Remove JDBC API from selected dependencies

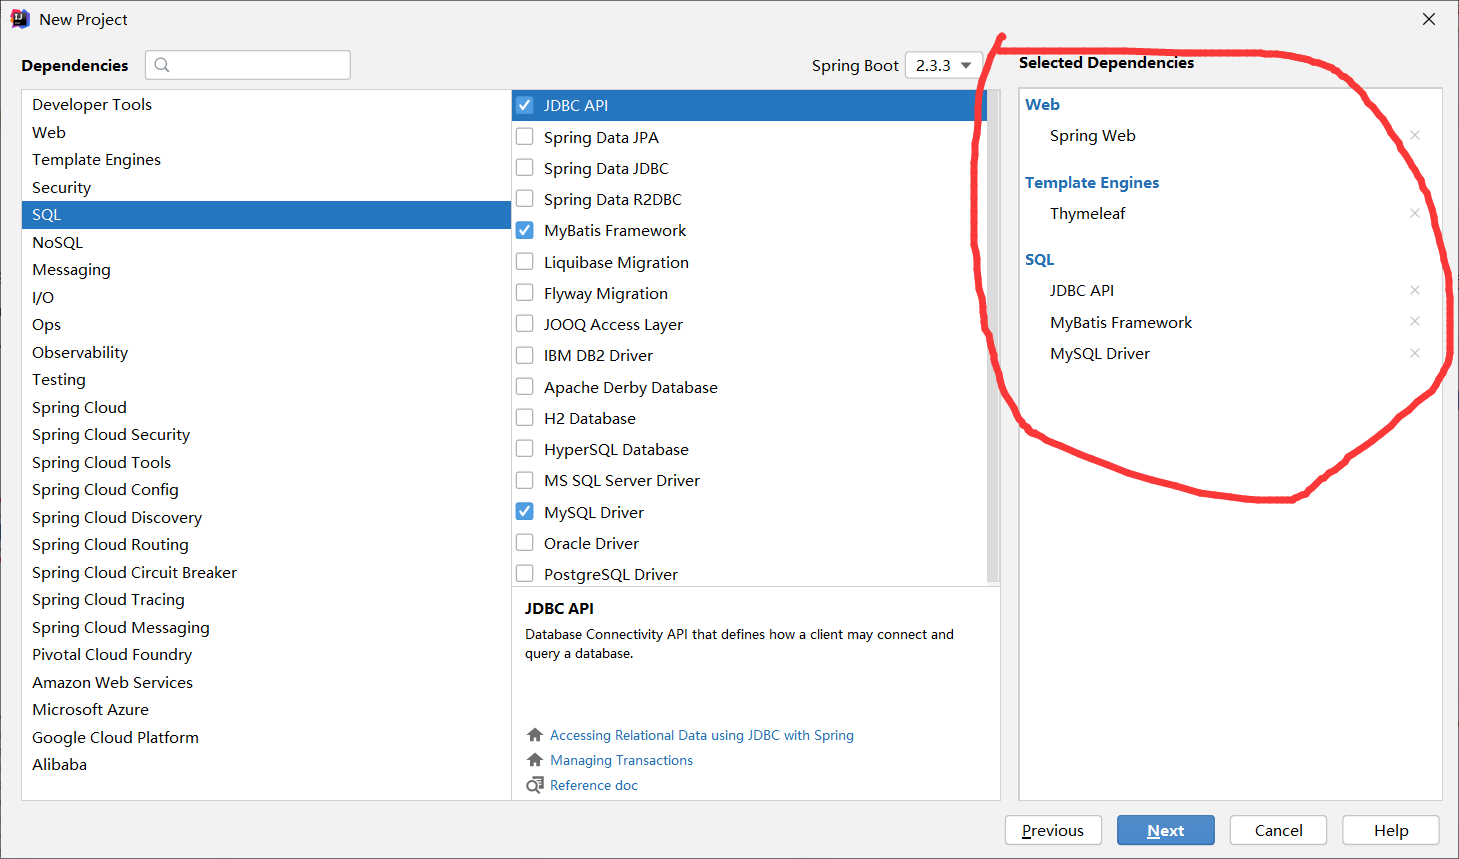click(1415, 290)
